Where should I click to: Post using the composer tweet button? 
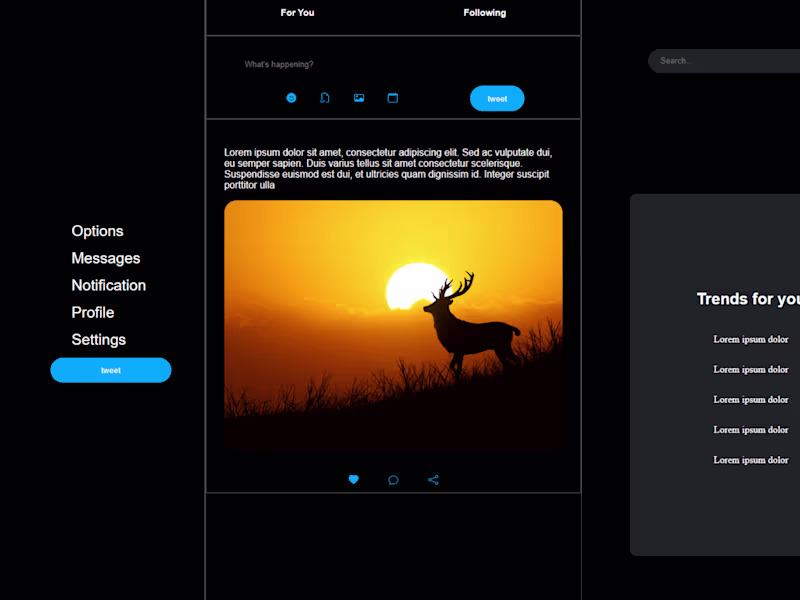tap(497, 98)
